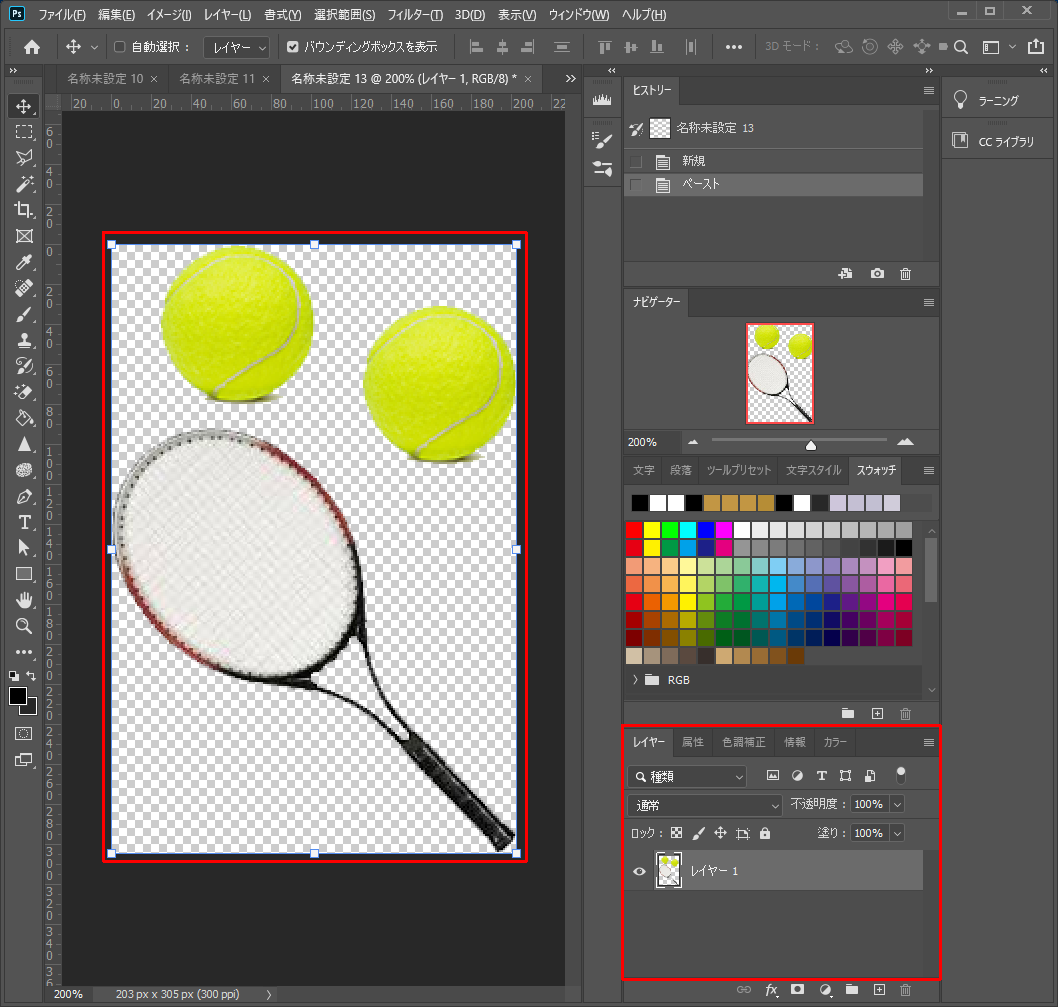Select the Clone Stamp tool
Screen dimensions: 1058x1007
click(24, 340)
